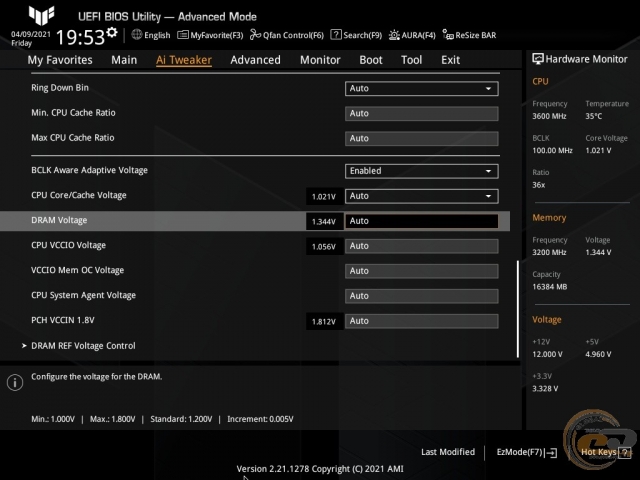640x480 pixels.
Task: Open the Tool tab
Action: (411, 60)
